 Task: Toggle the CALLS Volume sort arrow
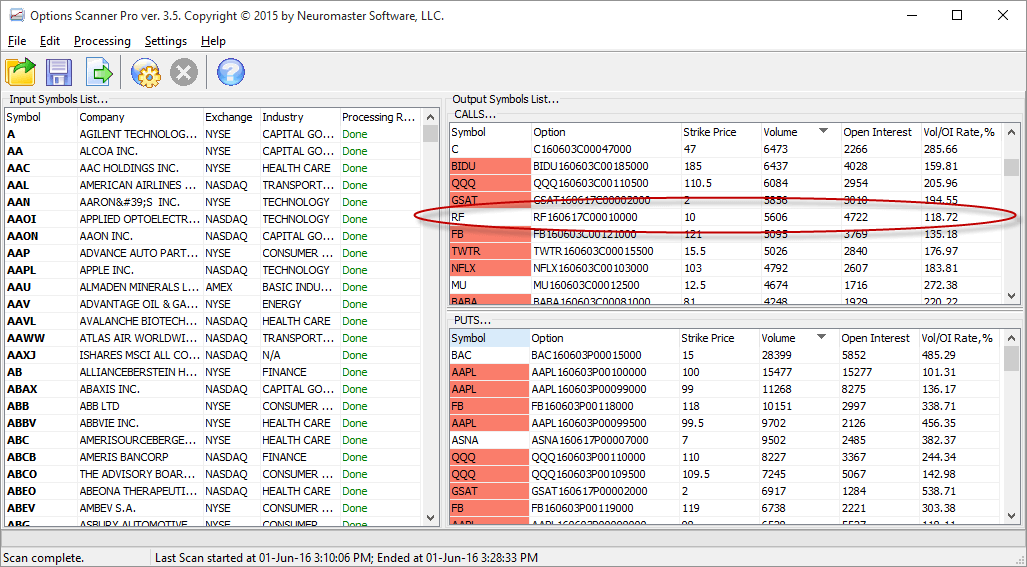click(823, 132)
